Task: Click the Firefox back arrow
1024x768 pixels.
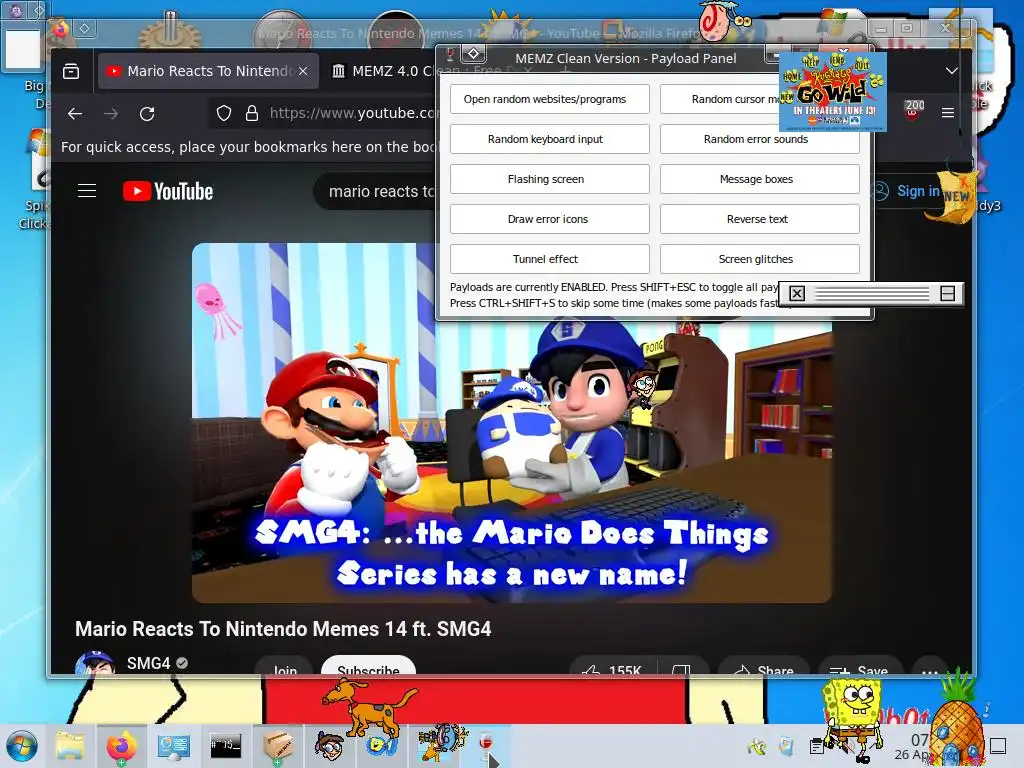Action: pyautogui.click(x=75, y=114)
